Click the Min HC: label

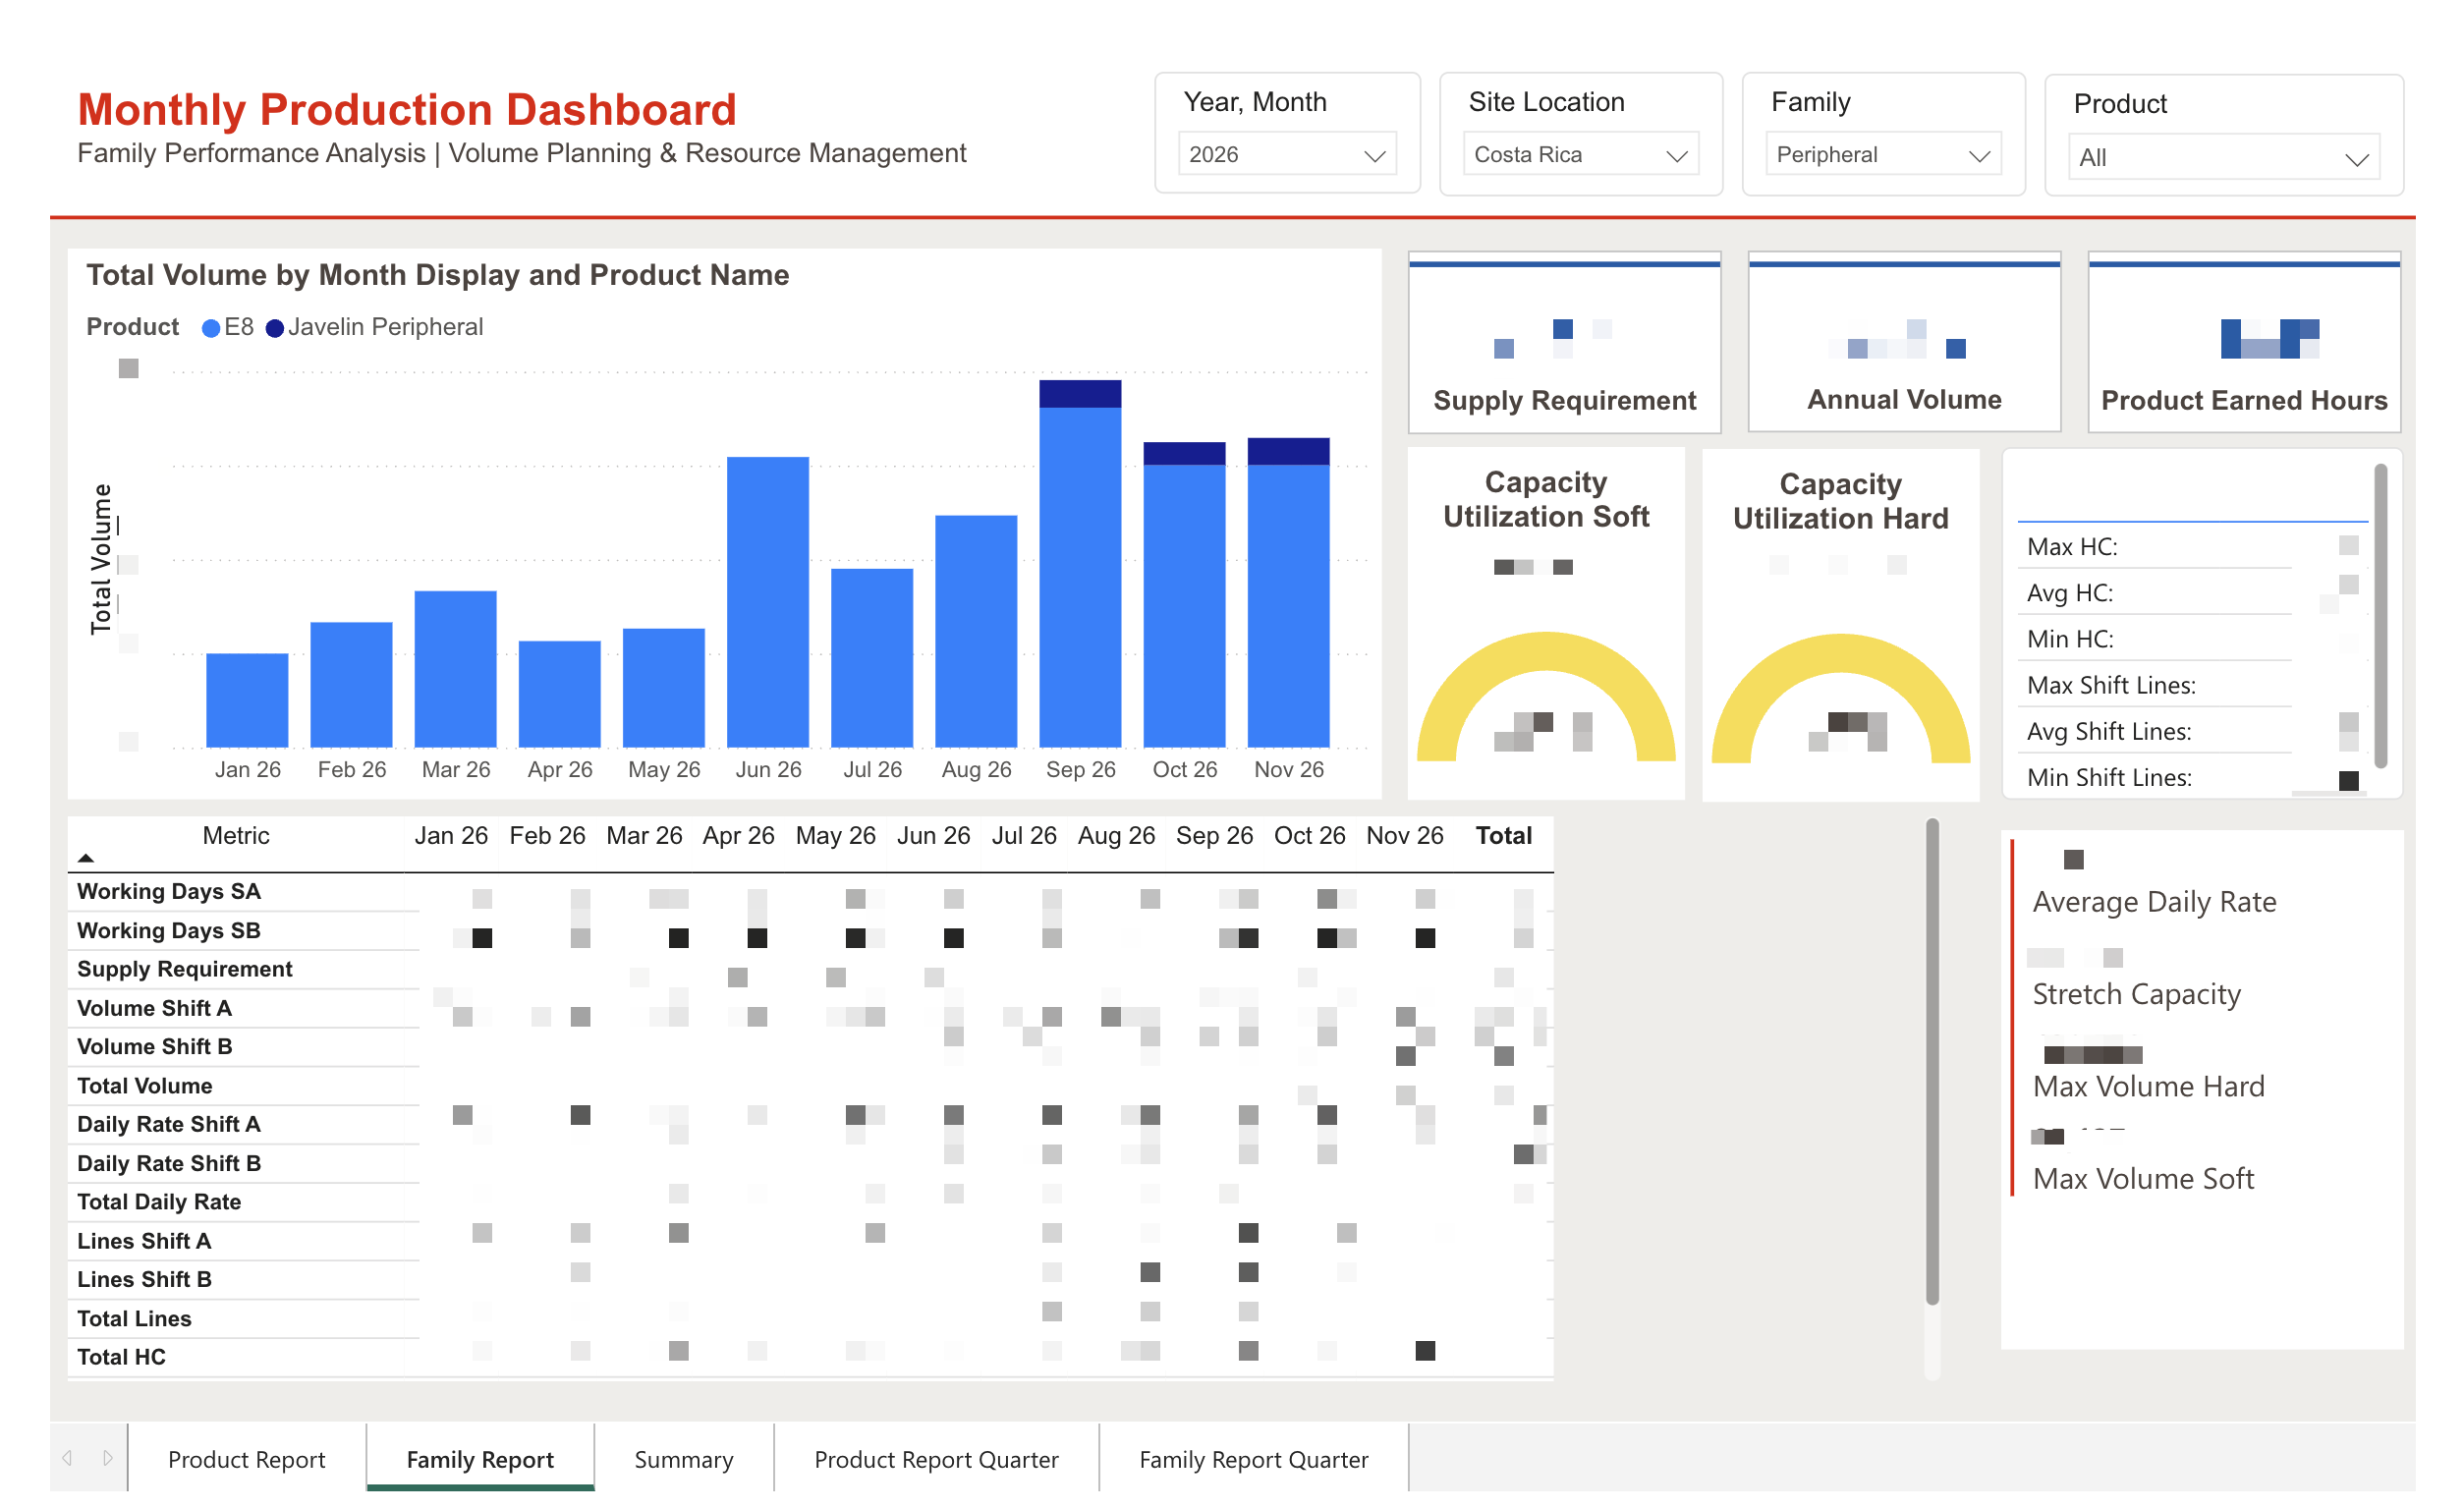[x=2070, y=639]
